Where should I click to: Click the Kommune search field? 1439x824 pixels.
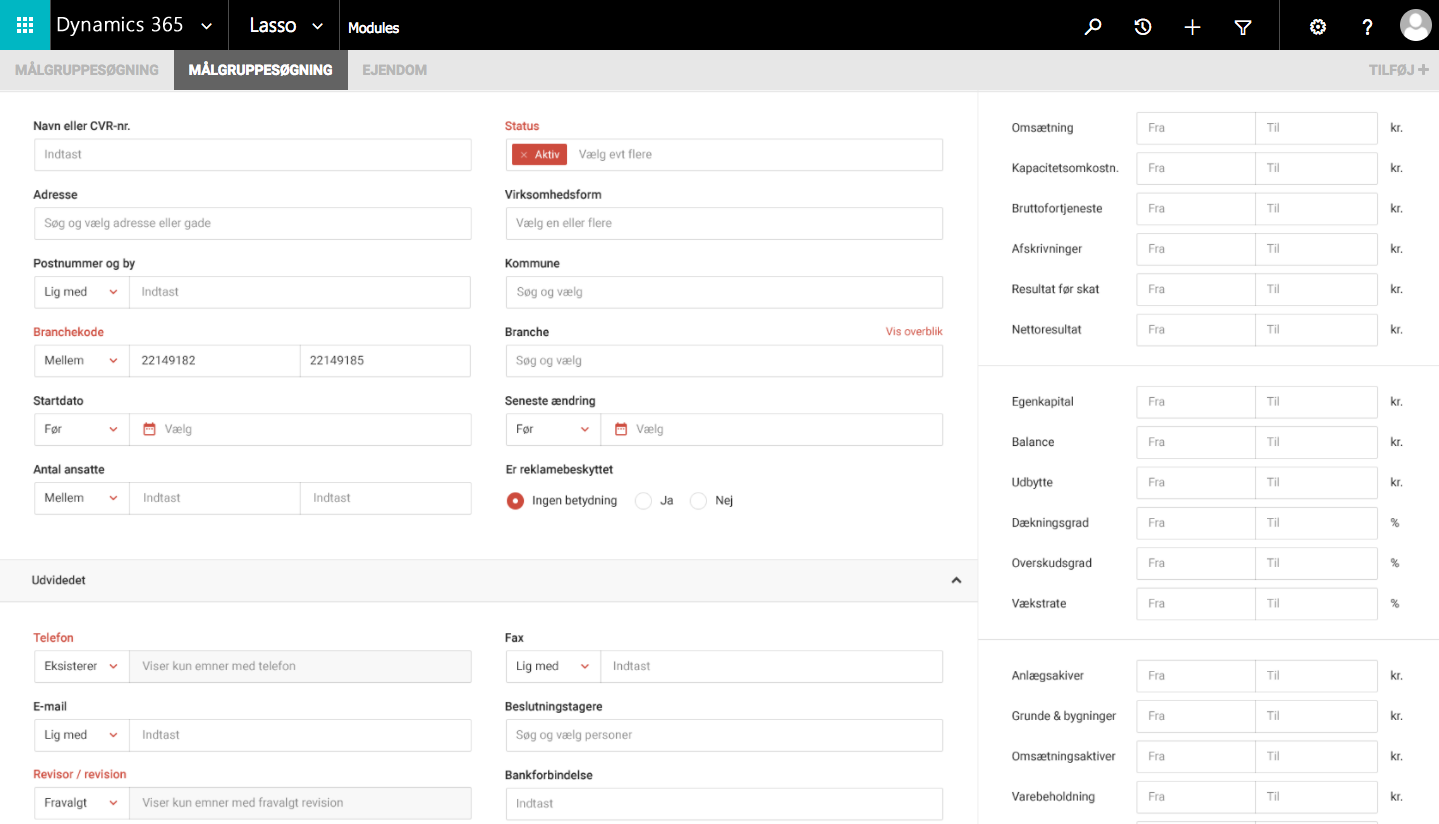[724, 292]
